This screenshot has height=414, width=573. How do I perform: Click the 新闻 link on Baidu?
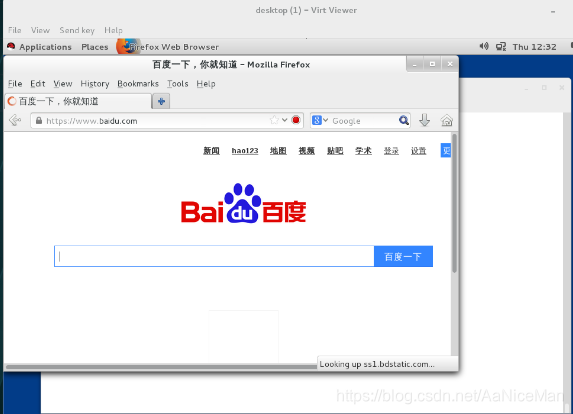coord(211,151)
